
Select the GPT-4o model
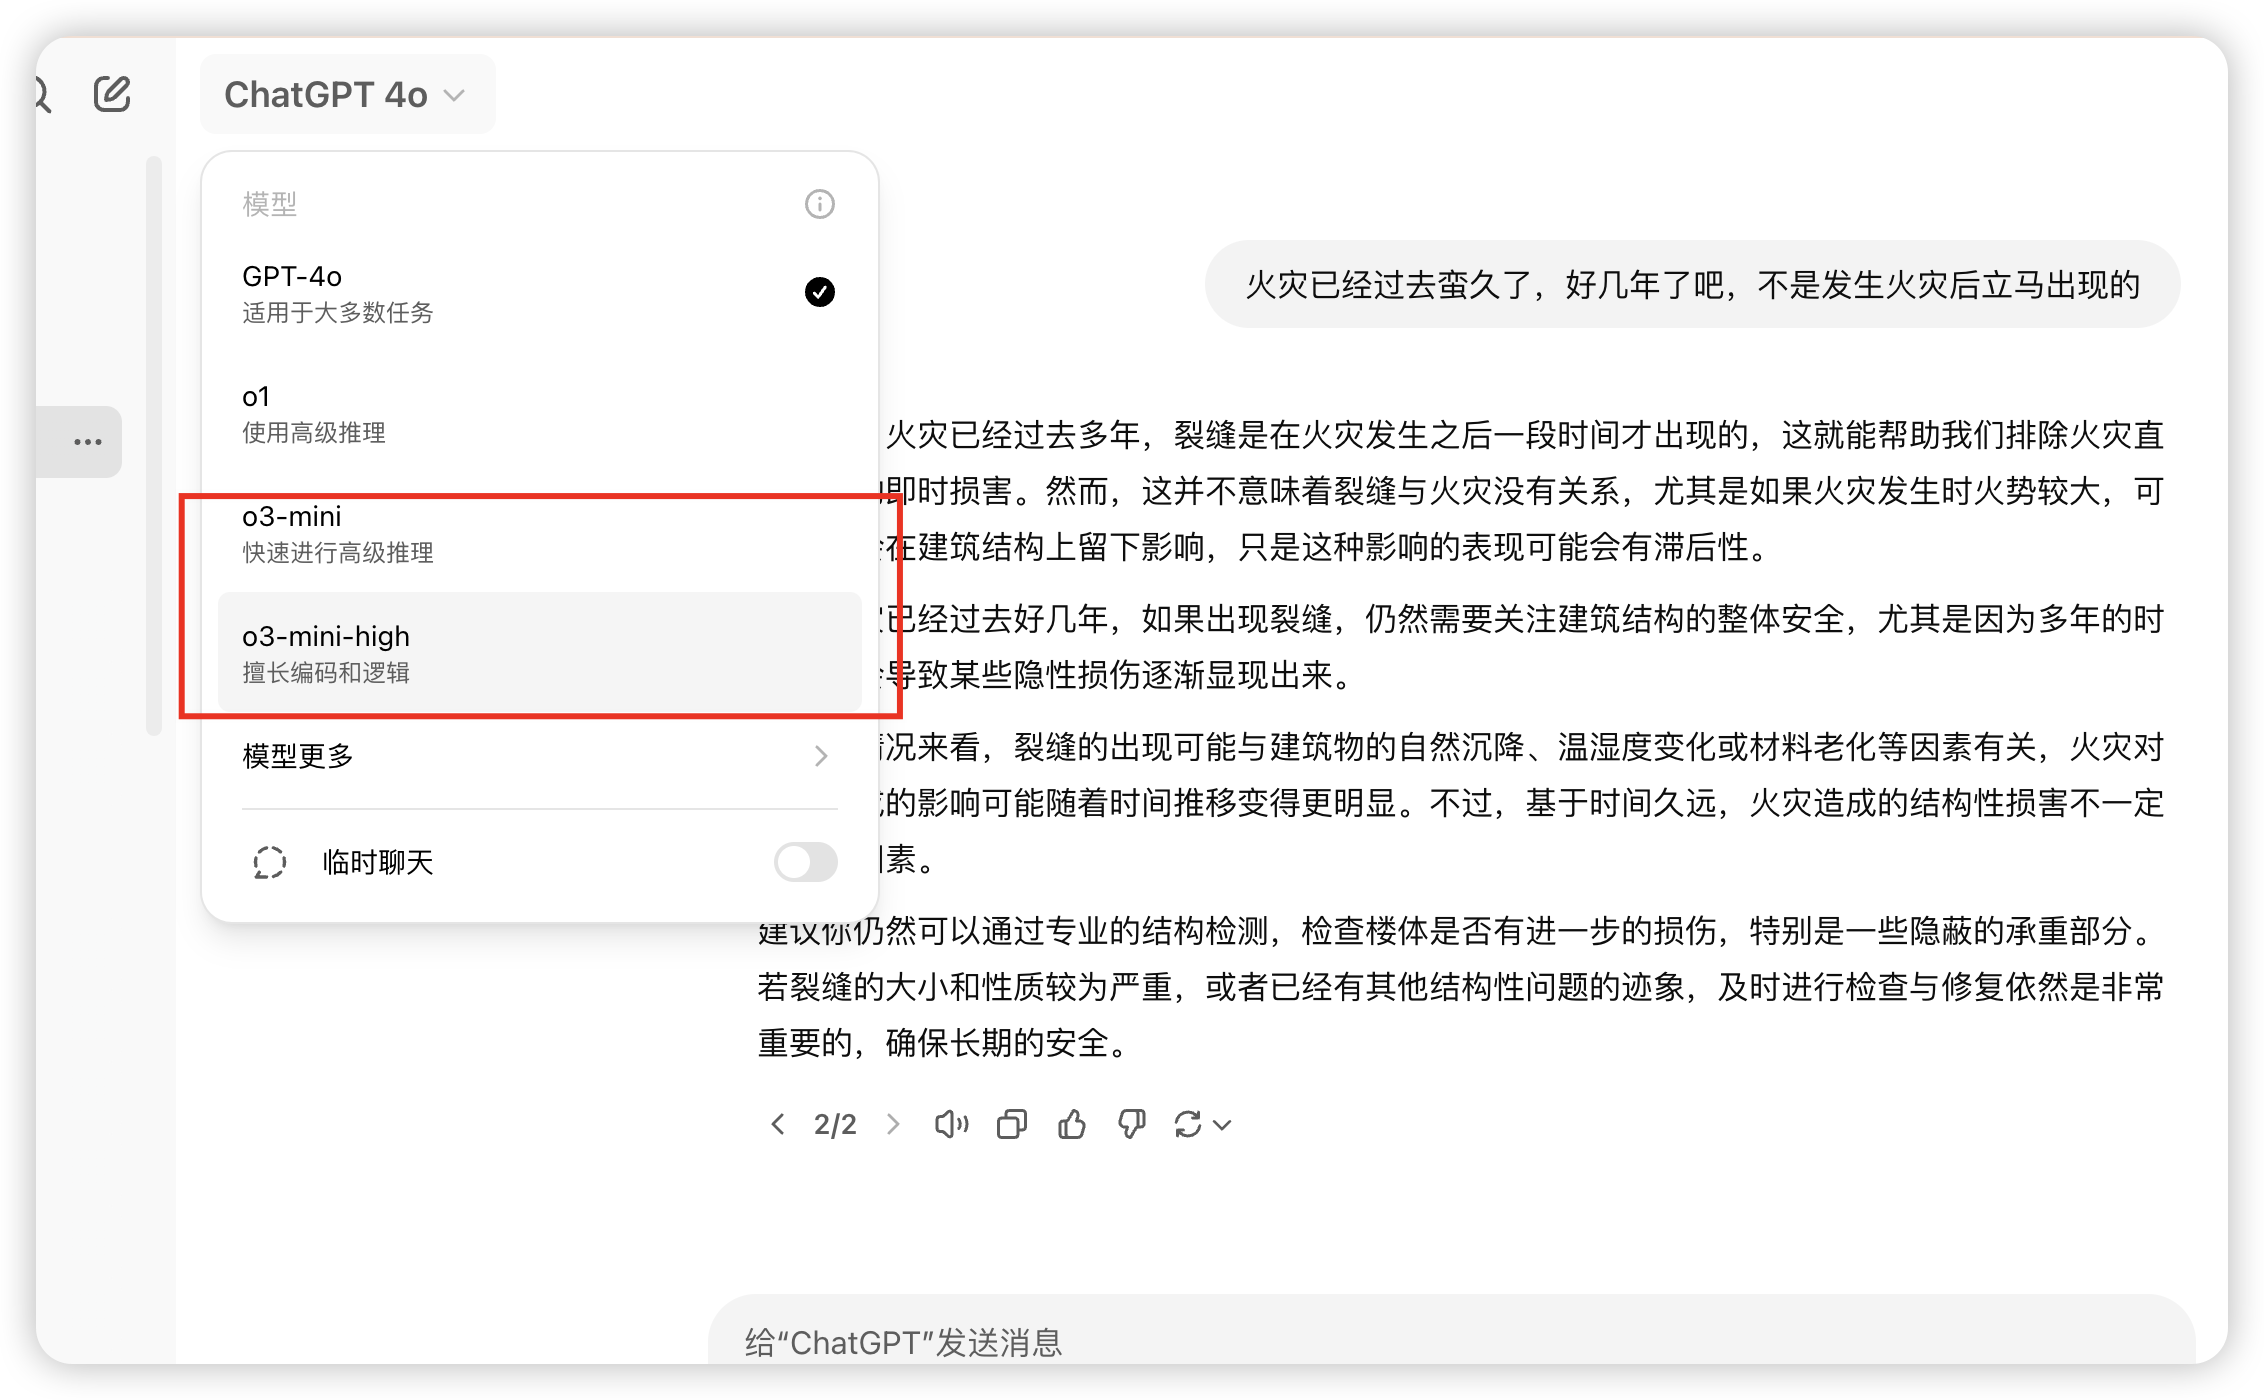point(540,293)
